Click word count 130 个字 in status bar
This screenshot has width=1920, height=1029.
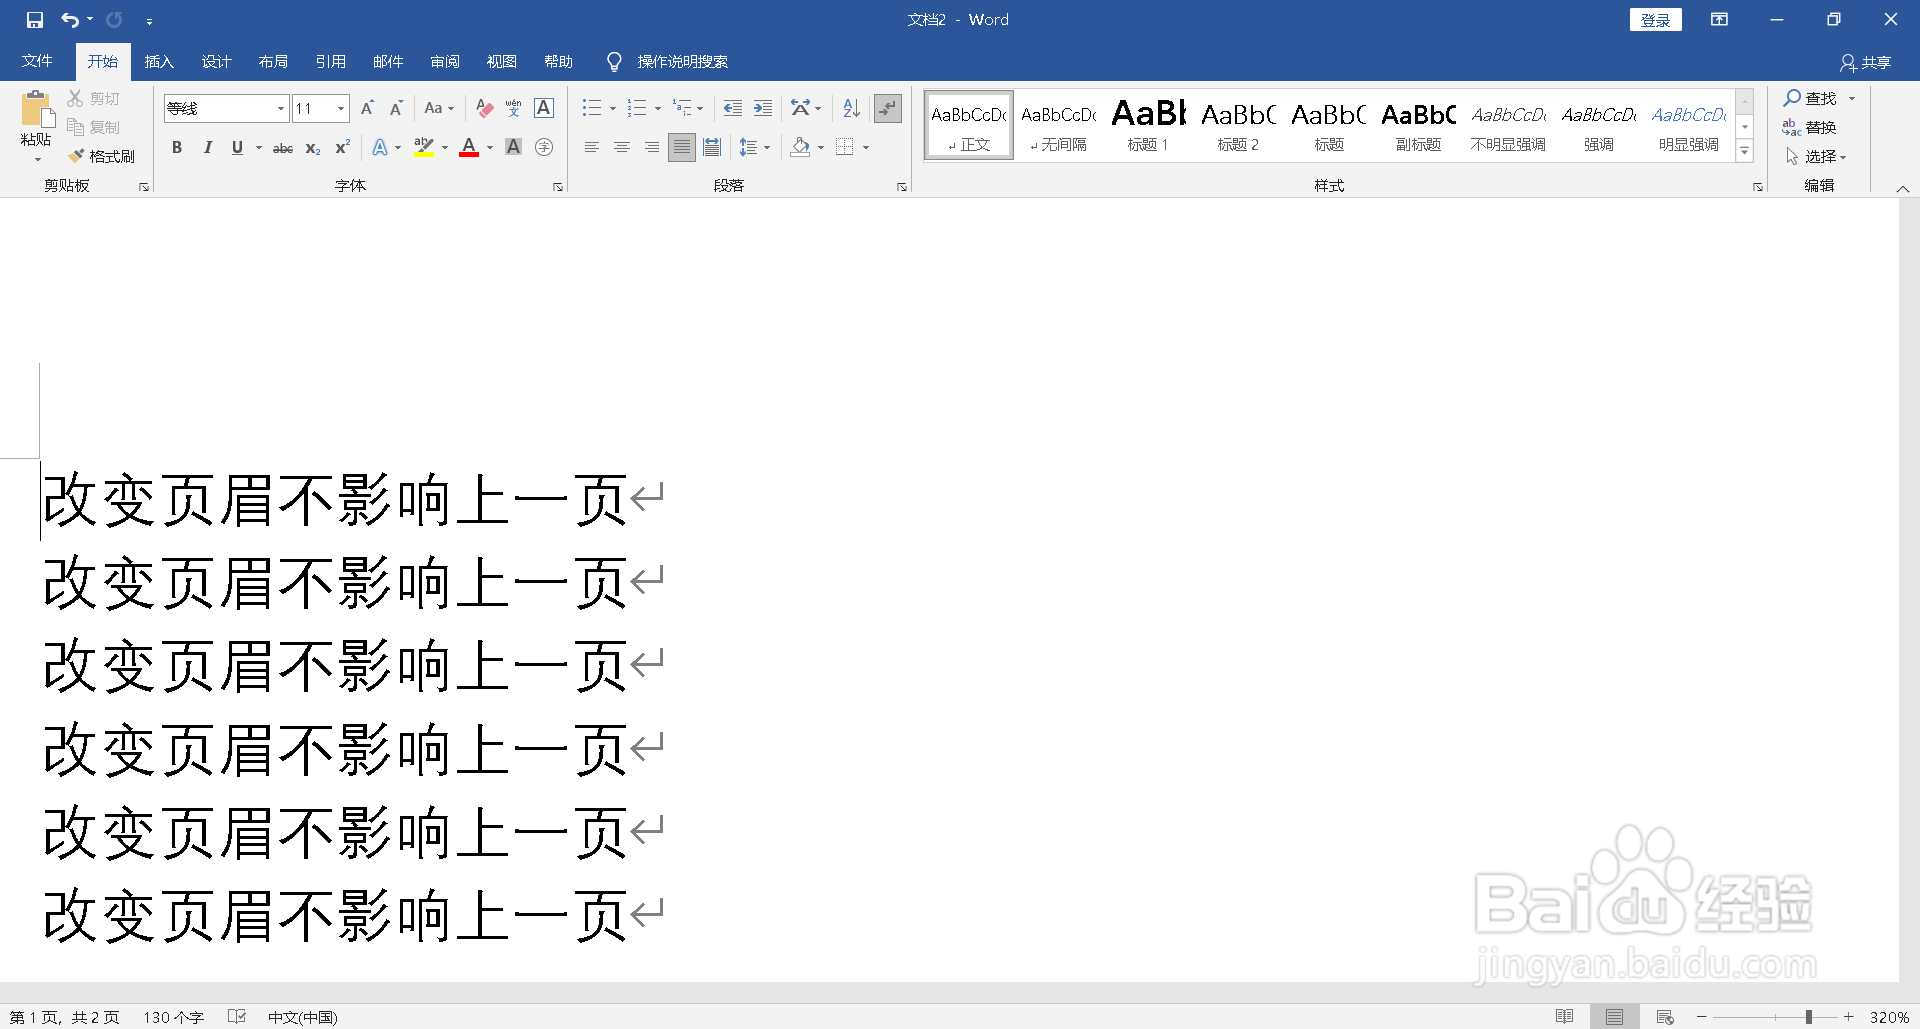pos(173,1017)
